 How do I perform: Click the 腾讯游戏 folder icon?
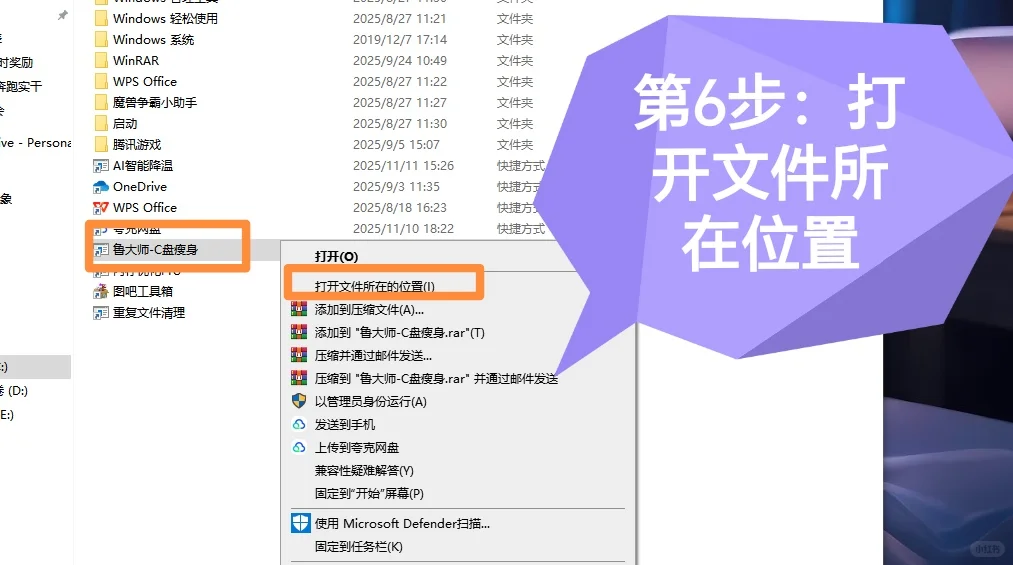[101, 144]
